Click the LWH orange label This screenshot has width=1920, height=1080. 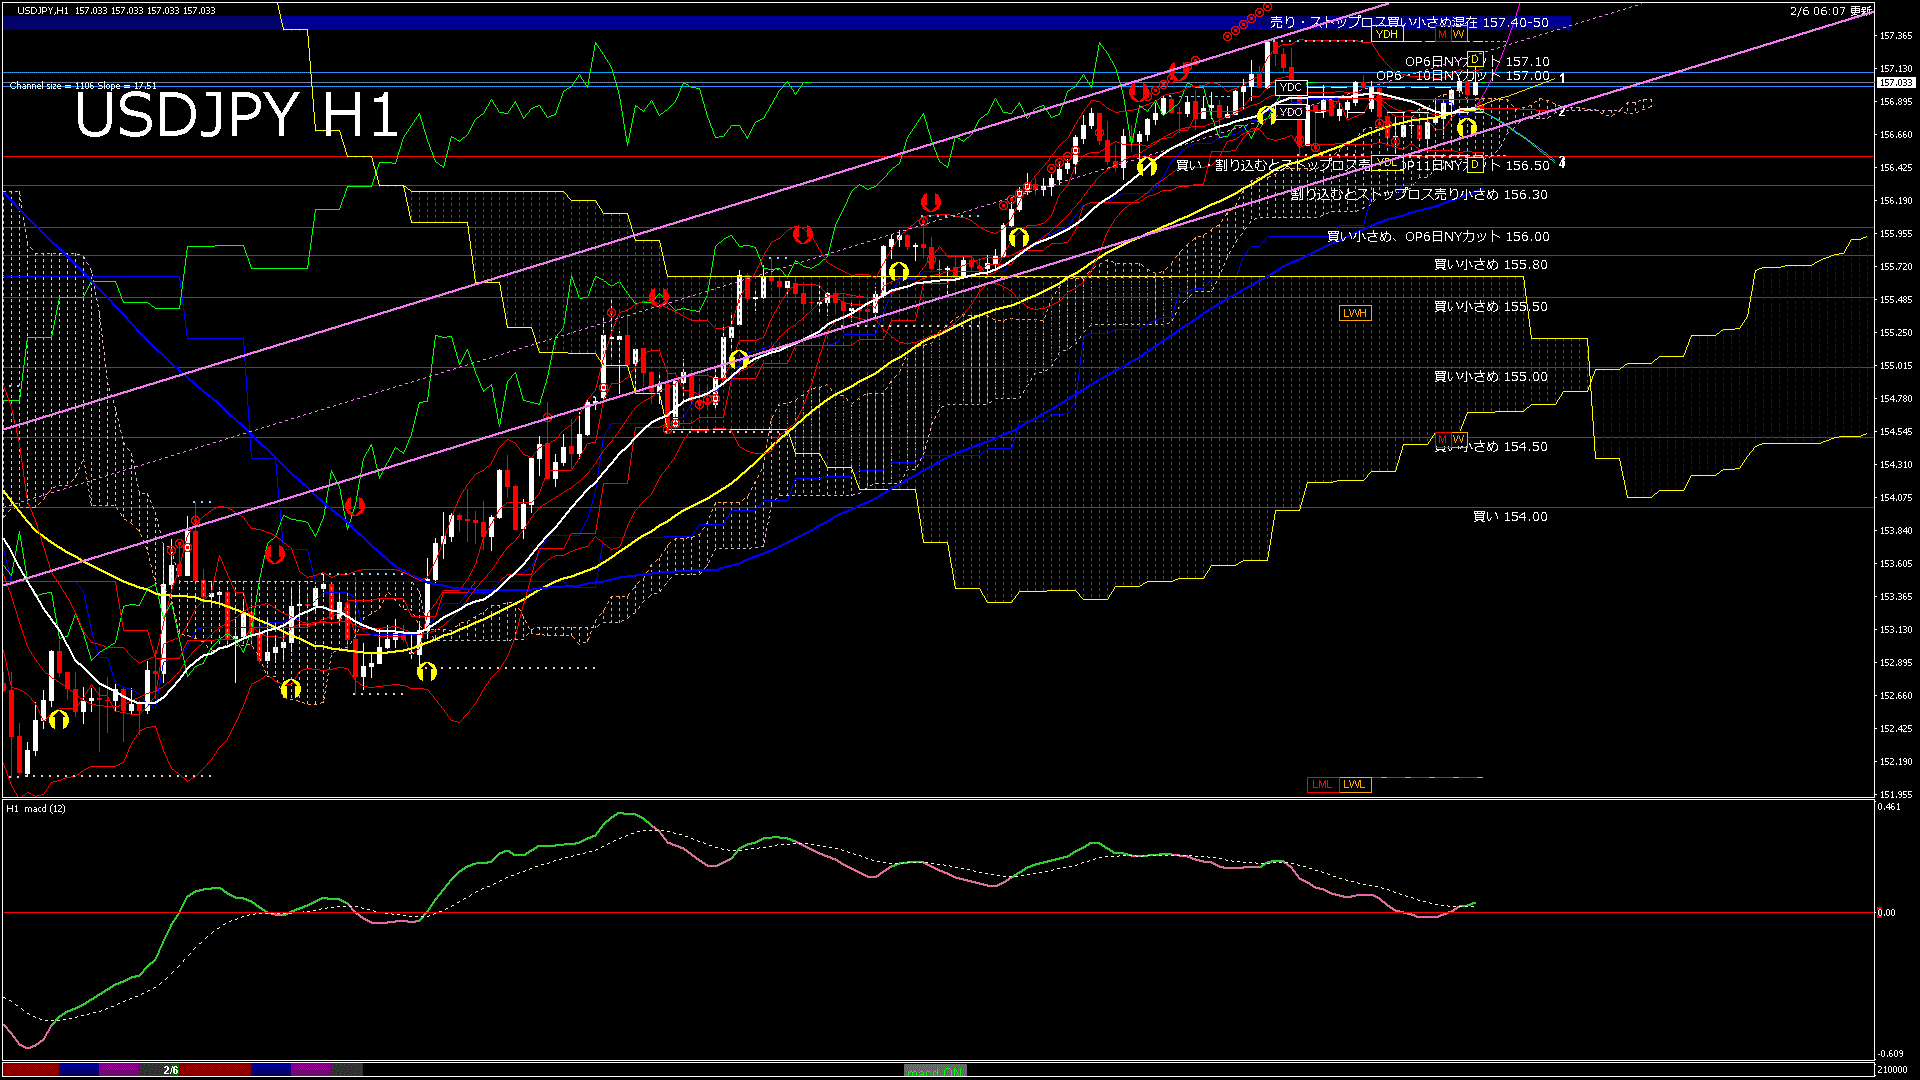pos(1354,313)
